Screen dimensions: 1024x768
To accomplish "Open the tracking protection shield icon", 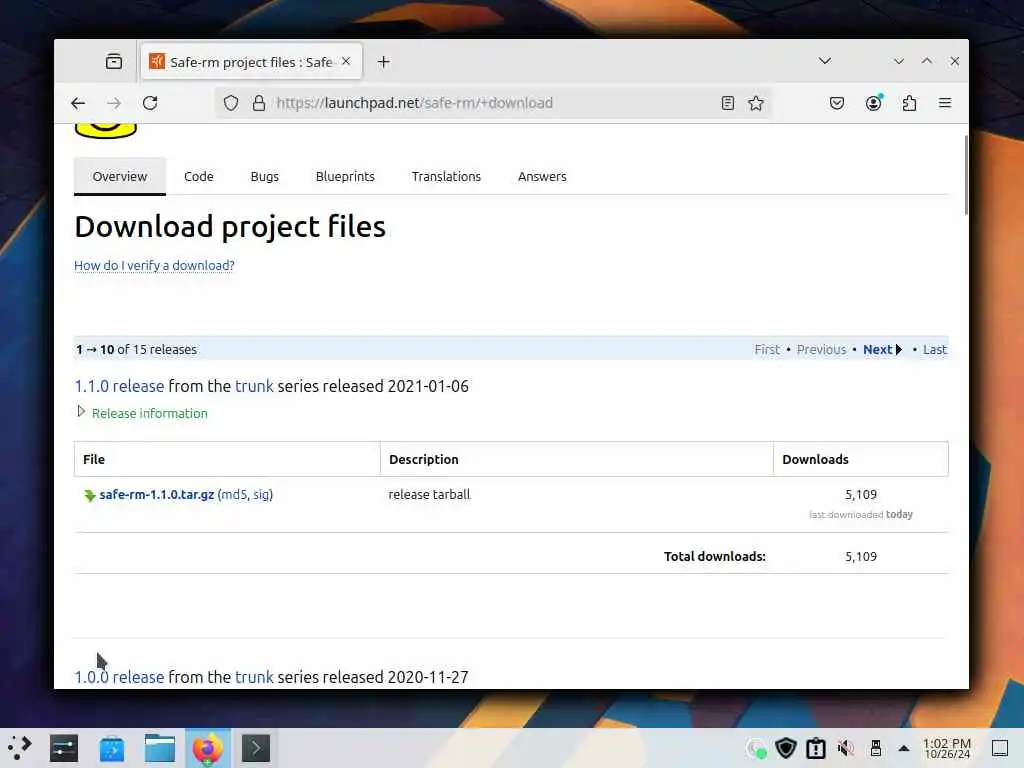I will (231, 103).
